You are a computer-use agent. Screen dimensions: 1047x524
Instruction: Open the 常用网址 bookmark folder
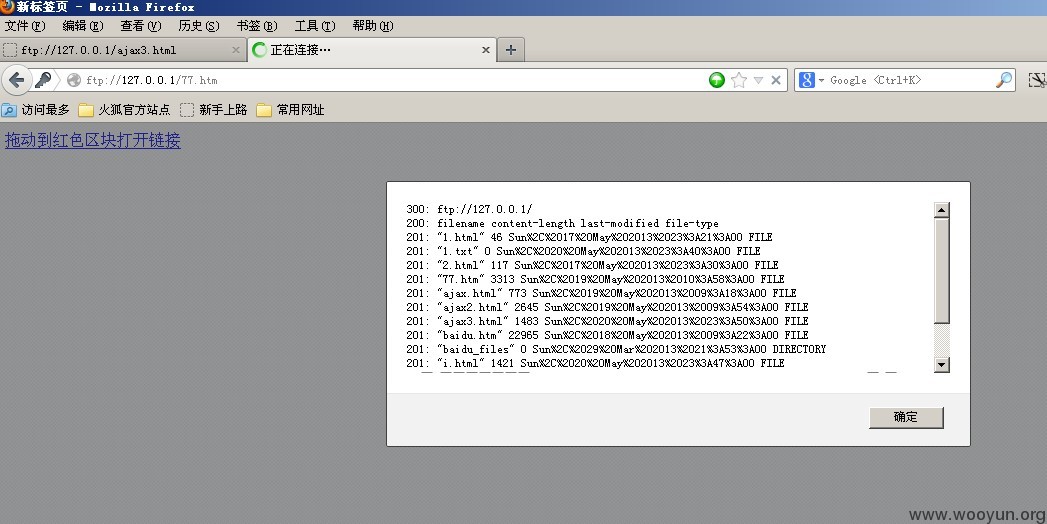290,109
